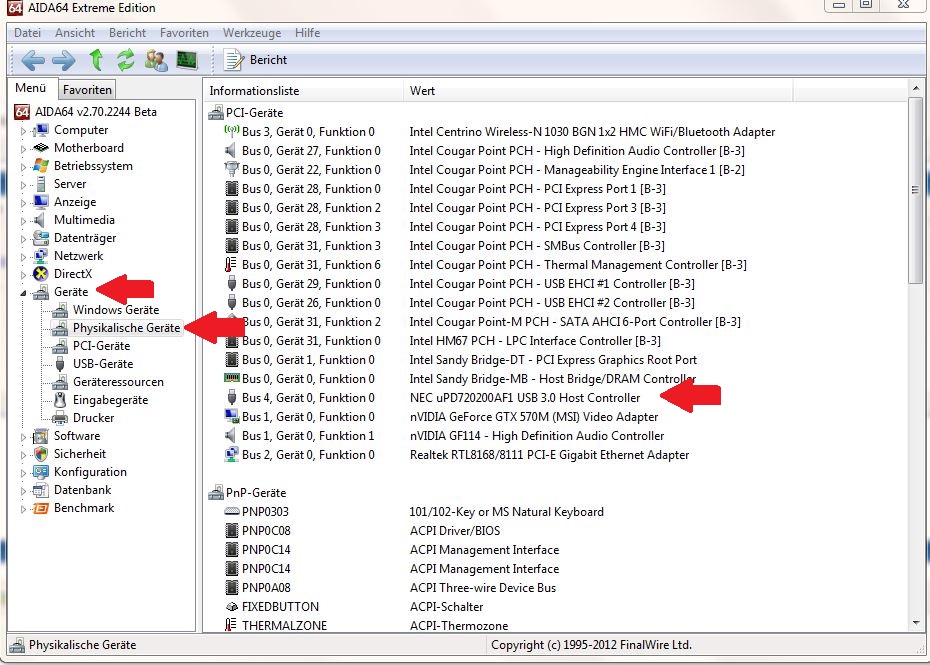Select PCI-Geräte in the tree
Viewport: 930px width, 665px height.
coord(101,346)
